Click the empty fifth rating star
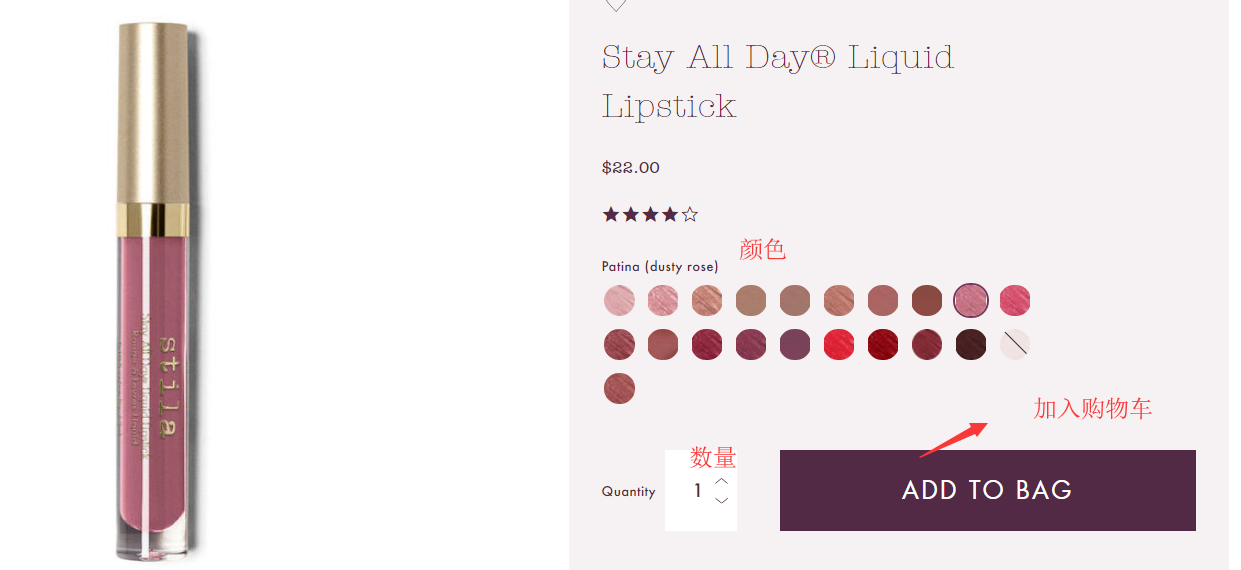Screen dimensions: 1241x570 tap(690, 214)
